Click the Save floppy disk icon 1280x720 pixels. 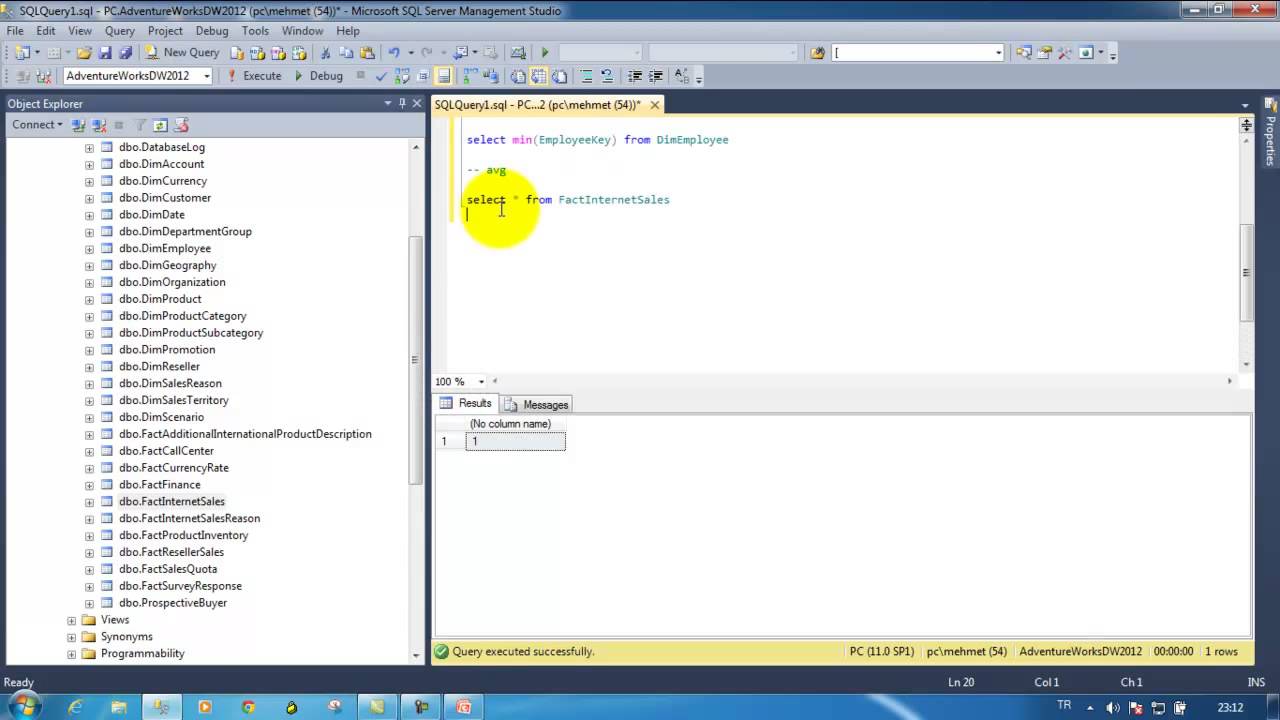click(106, 52)
